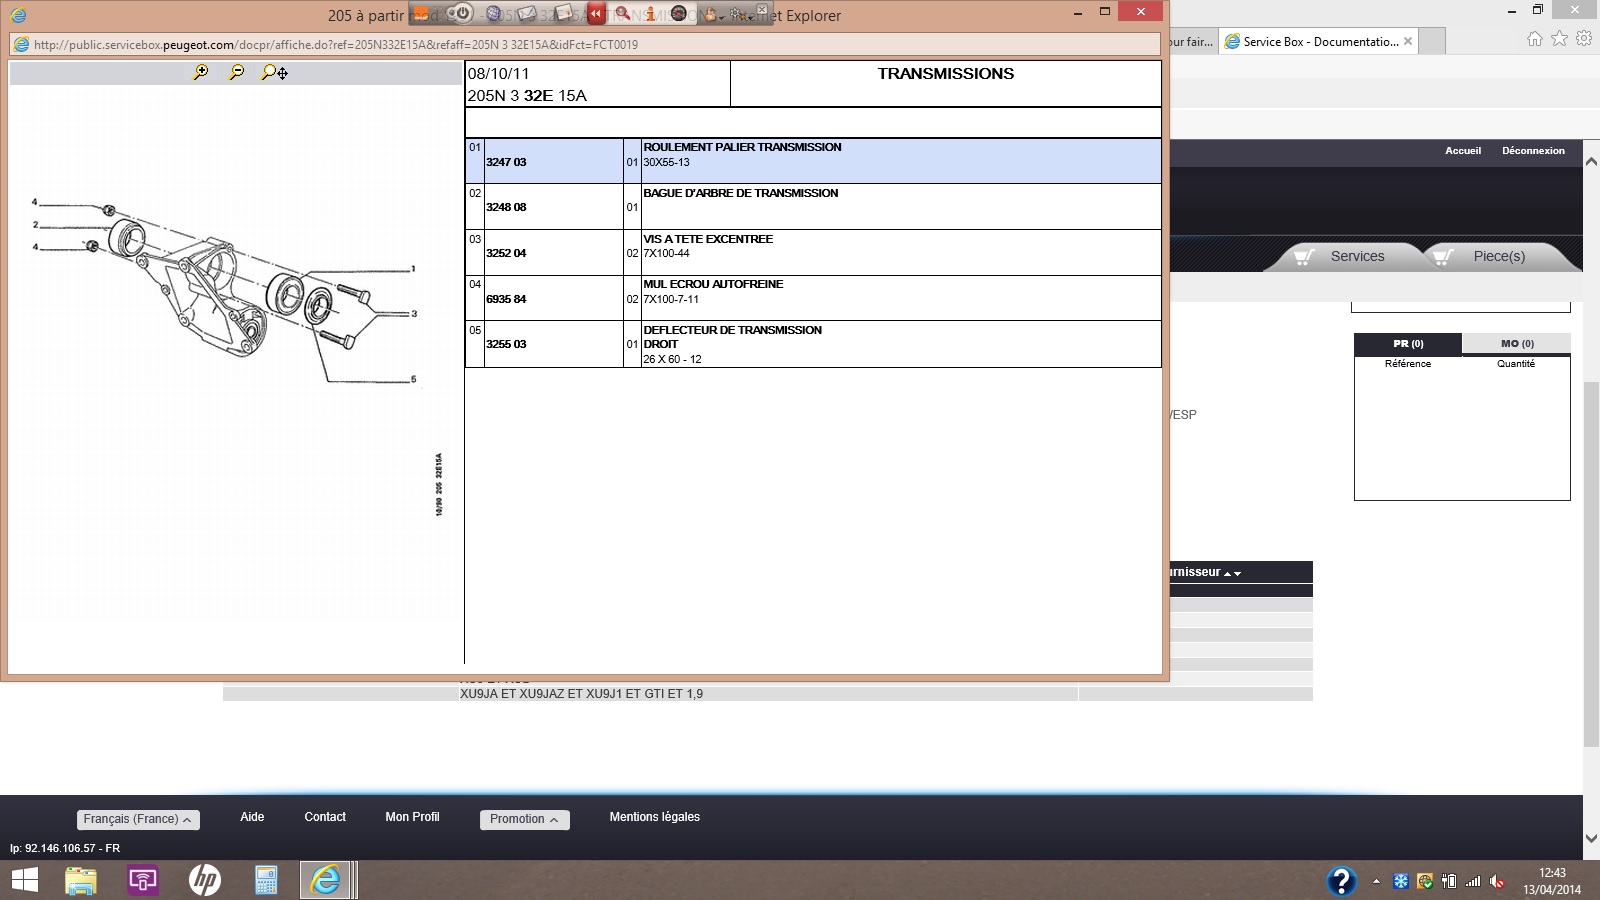Click the HP icon in the taskbar
The width and height of the screenshot is (1600, 900).
point(205,880)
